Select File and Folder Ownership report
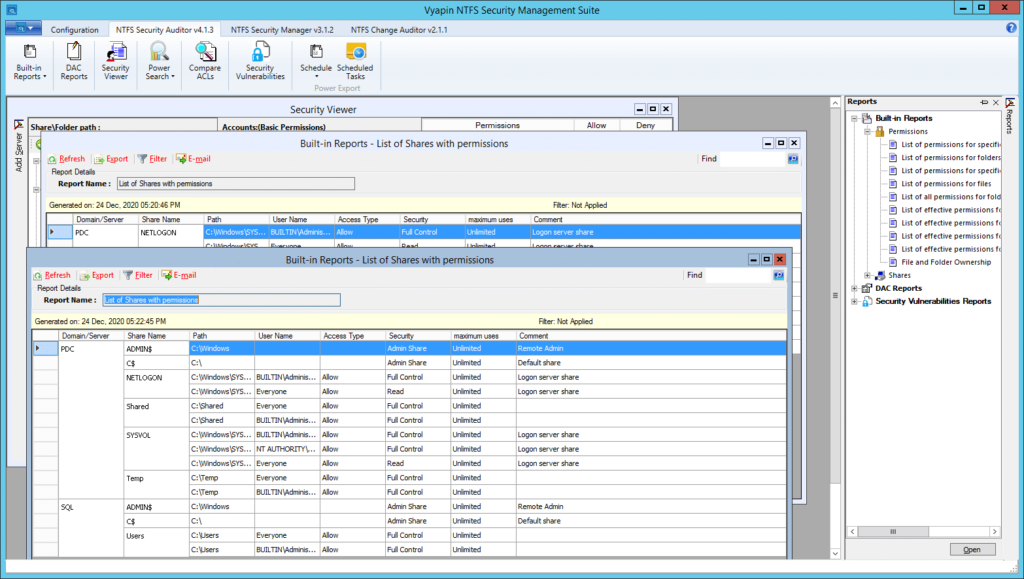Image resolution: width=1024 pixels, height=579 pixels. [946, 262]
